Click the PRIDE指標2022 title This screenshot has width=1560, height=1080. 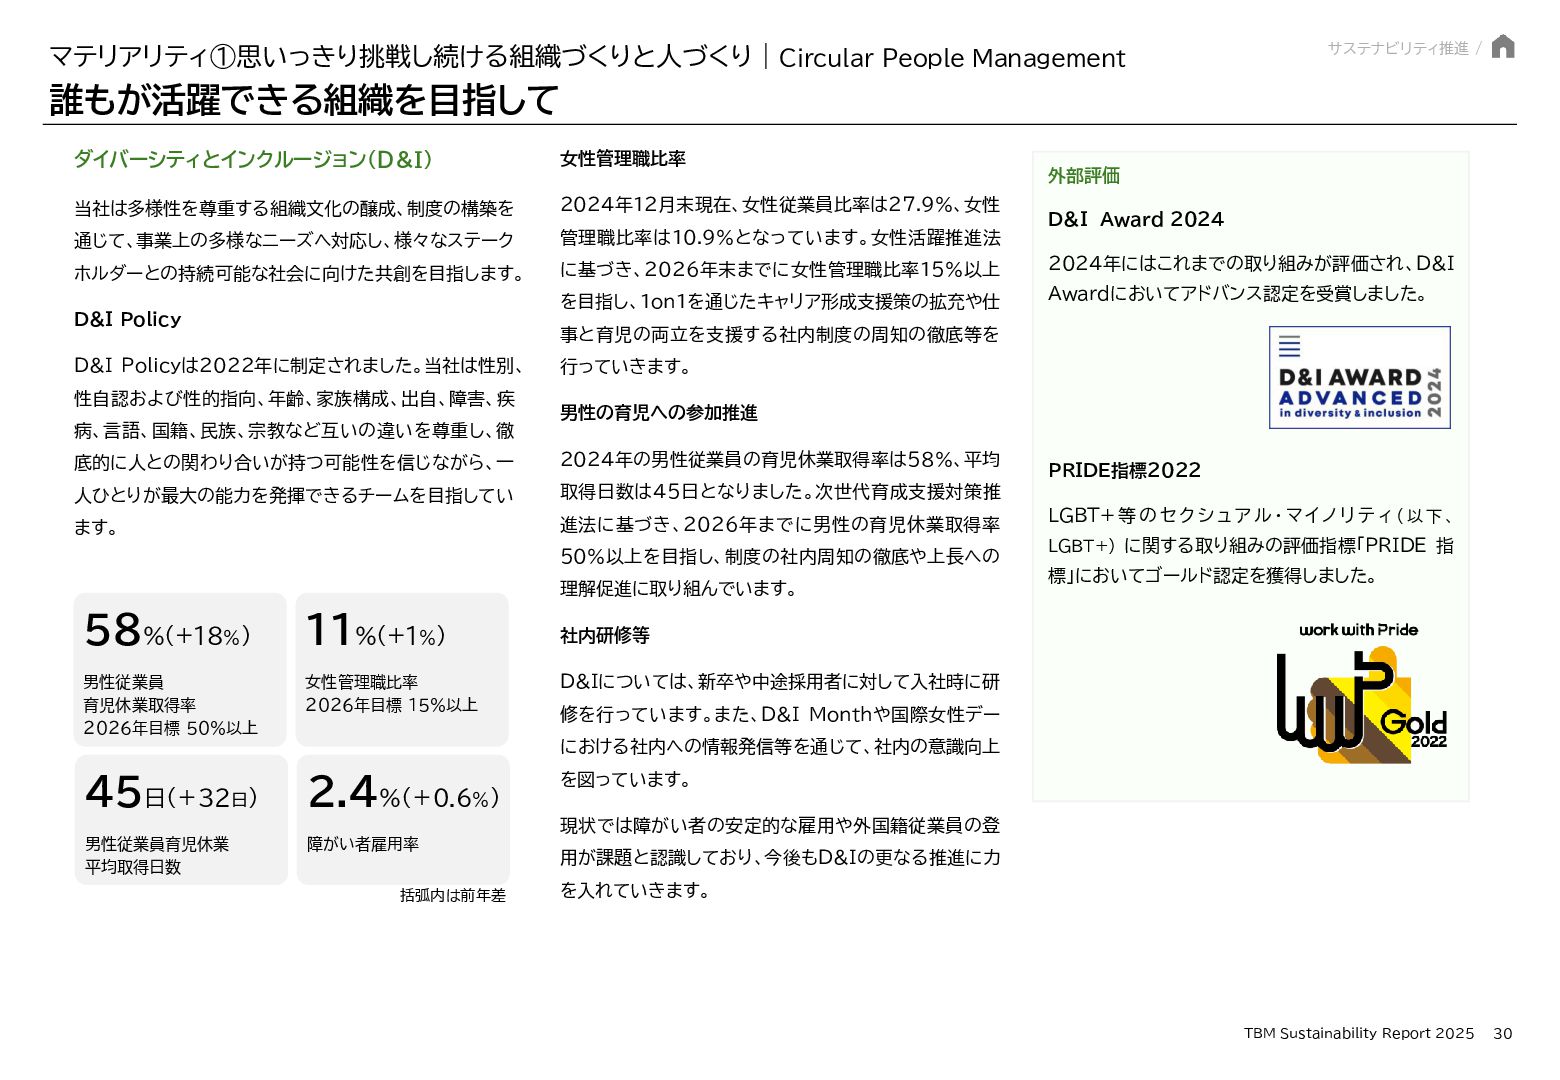pos(1125,470)
